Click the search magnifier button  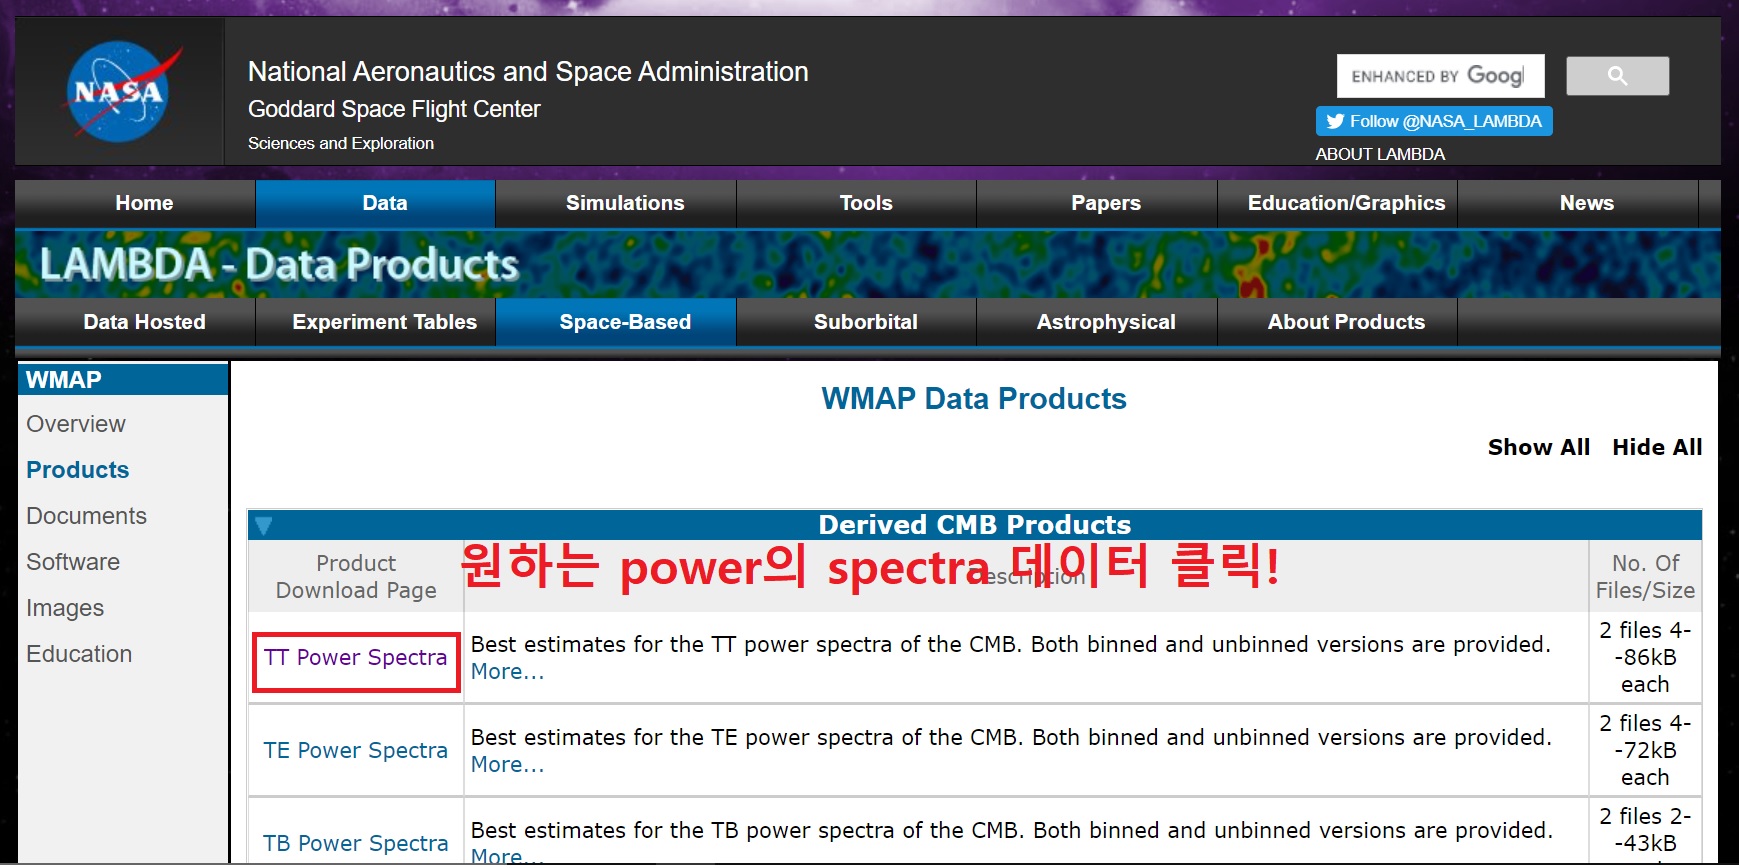tap(1617, 76)
